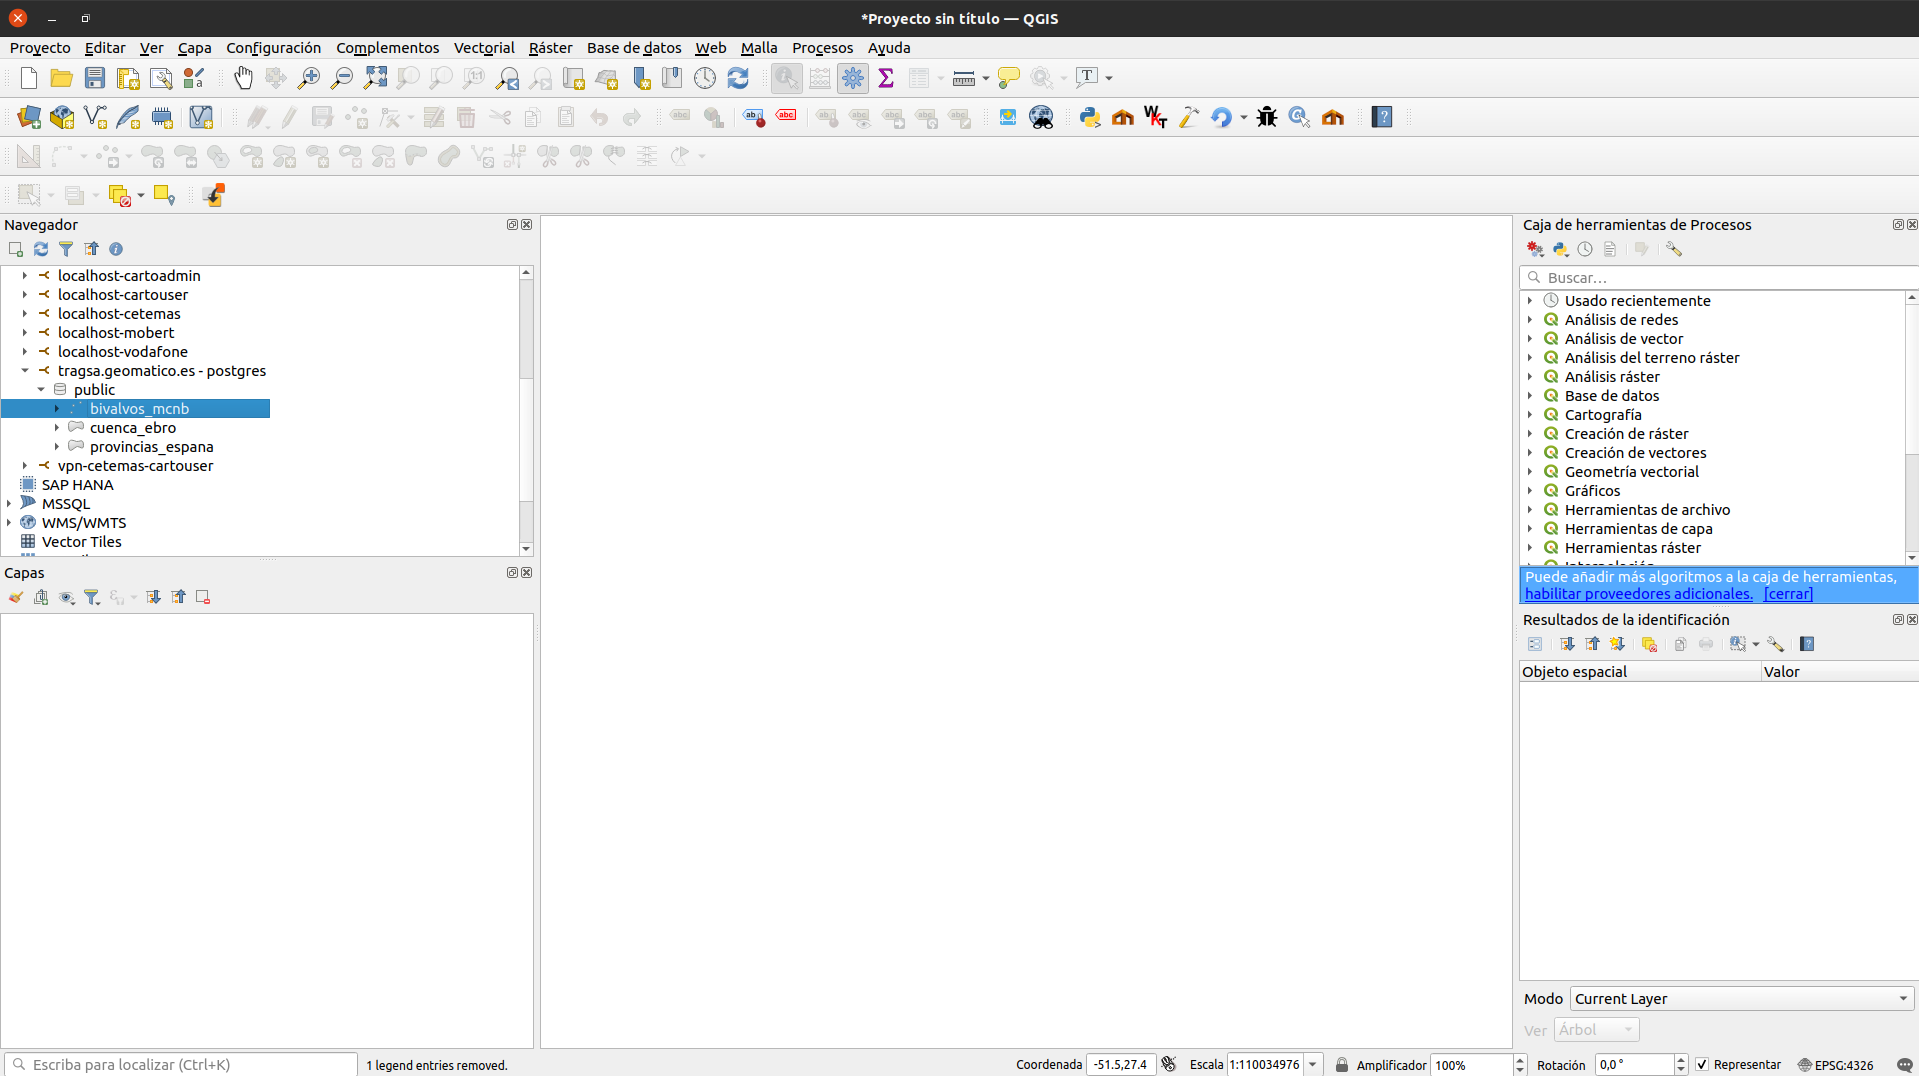The height and width of the screenshot is (1076, 1919).
Task: Click the EPSG:4326 CRS button
Action: click(1836, 1065)
